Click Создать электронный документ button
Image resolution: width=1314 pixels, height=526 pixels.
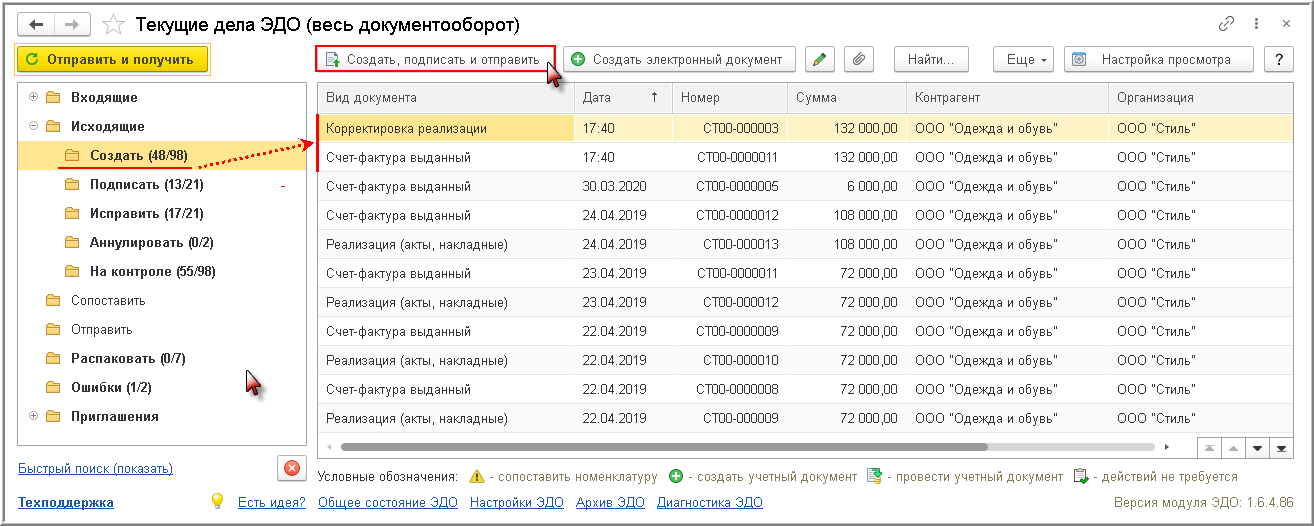[678, 60]
